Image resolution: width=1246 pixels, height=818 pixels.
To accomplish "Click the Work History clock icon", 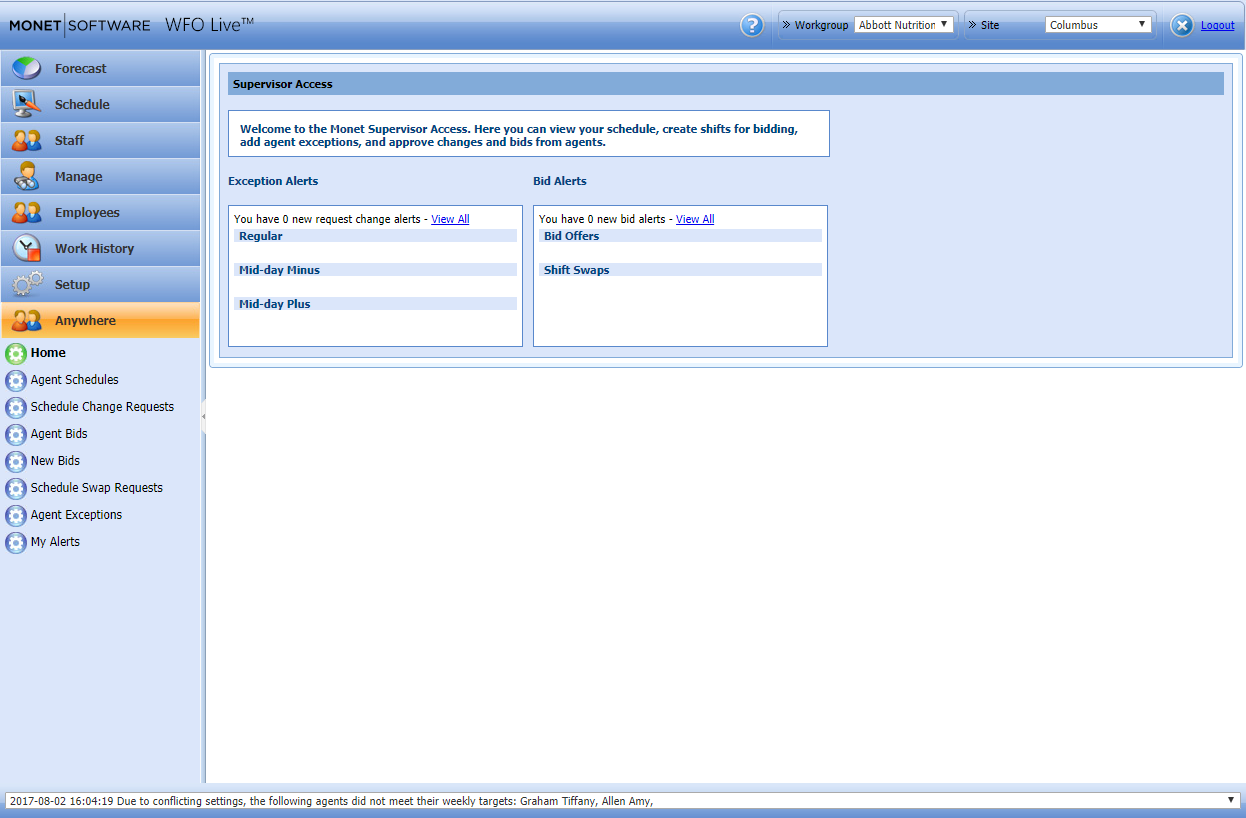I will pos(27,248).
